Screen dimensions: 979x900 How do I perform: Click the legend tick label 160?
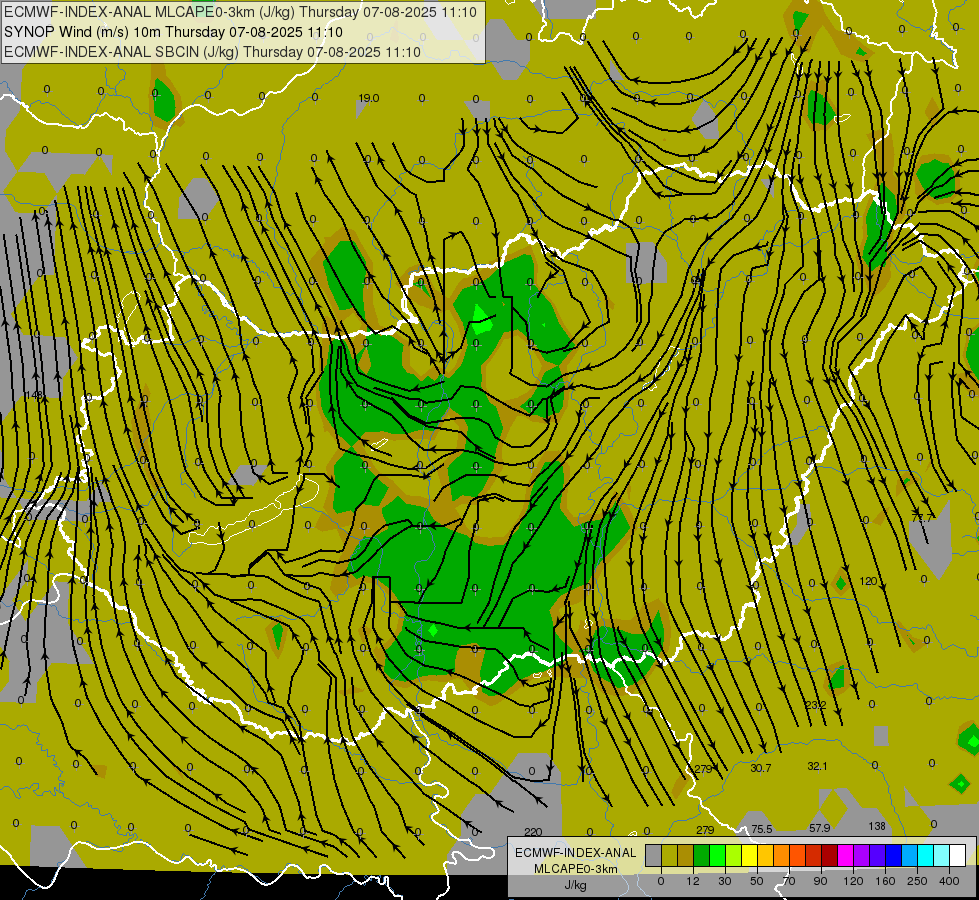coord(885,881)
